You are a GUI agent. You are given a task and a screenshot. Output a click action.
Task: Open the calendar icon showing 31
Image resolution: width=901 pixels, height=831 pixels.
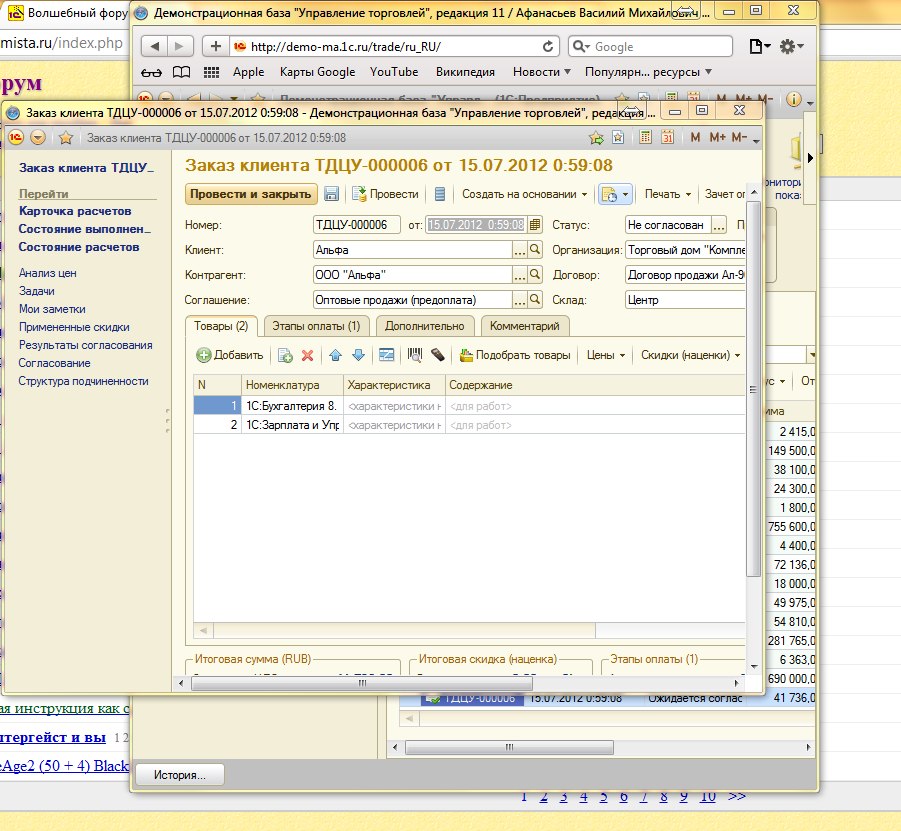pyautogui.click(x=667, y=137)
